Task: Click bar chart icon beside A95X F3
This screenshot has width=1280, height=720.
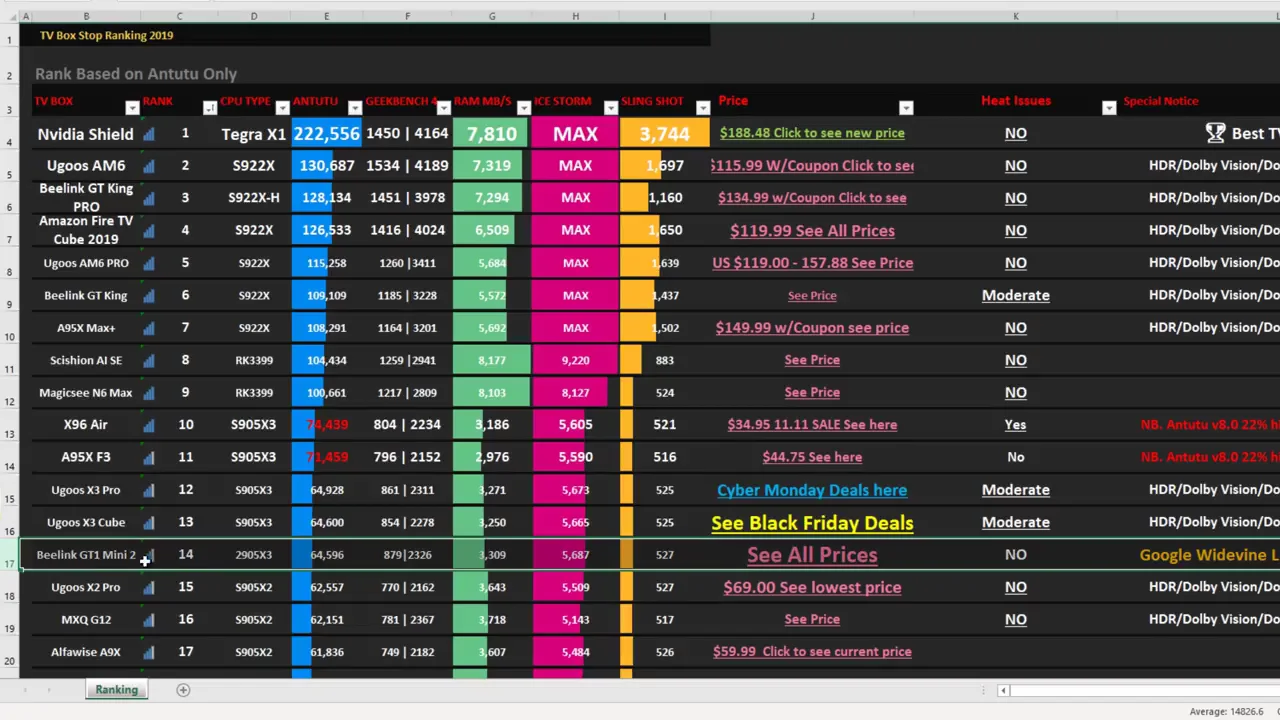Action: point(149,457)
